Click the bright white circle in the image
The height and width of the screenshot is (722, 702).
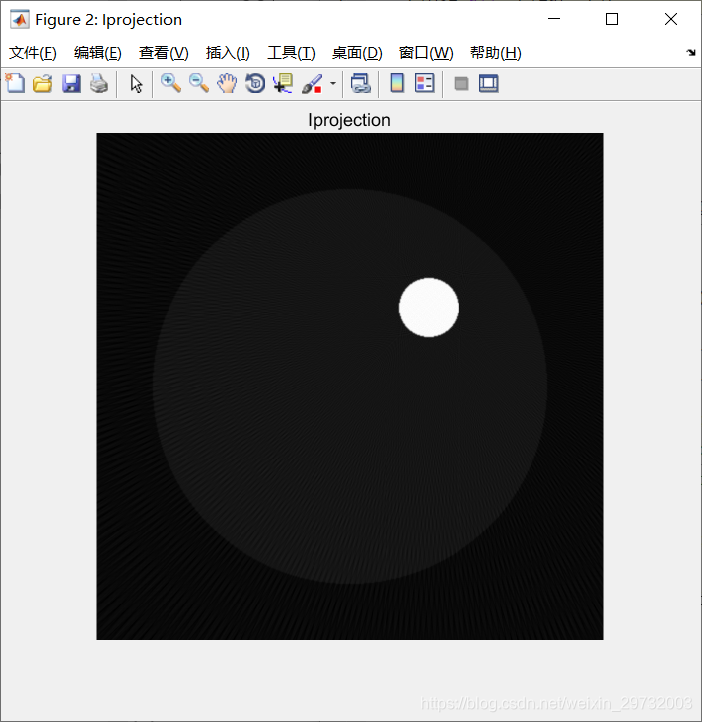click(429, 307)
